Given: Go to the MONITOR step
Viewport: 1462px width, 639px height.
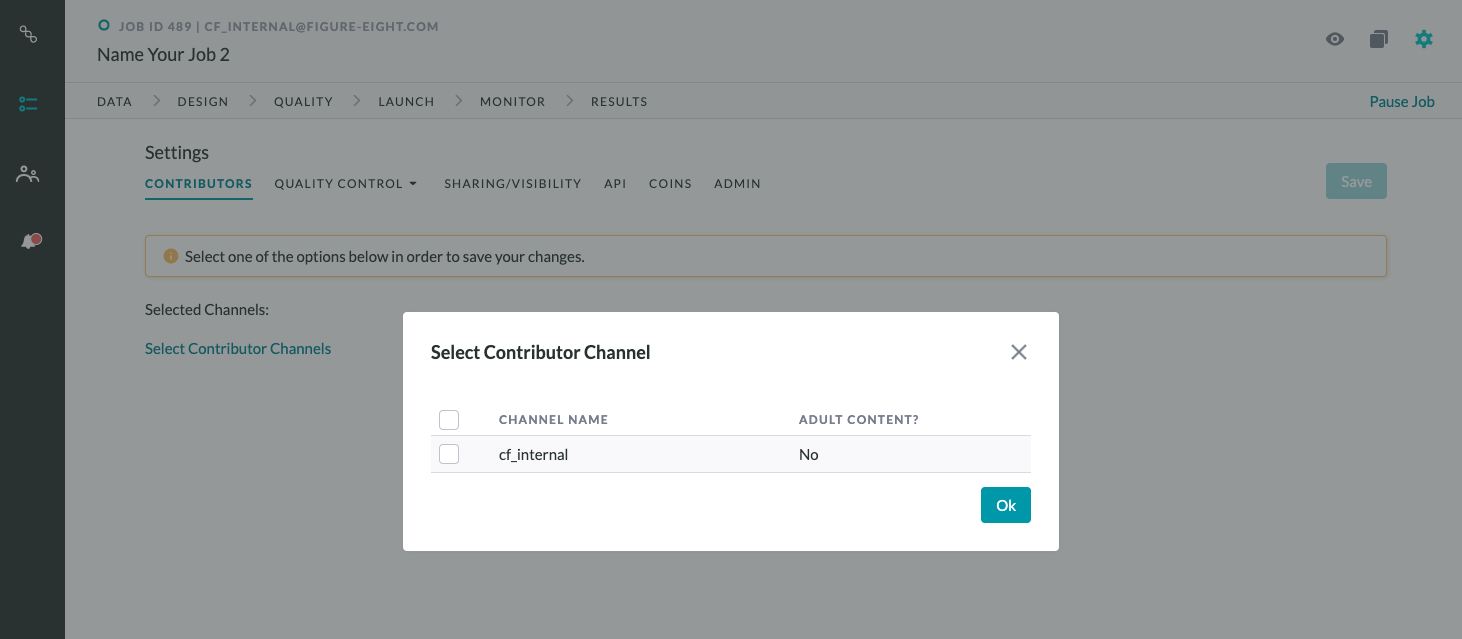Looking at the screenshot, I should point(513,102).
